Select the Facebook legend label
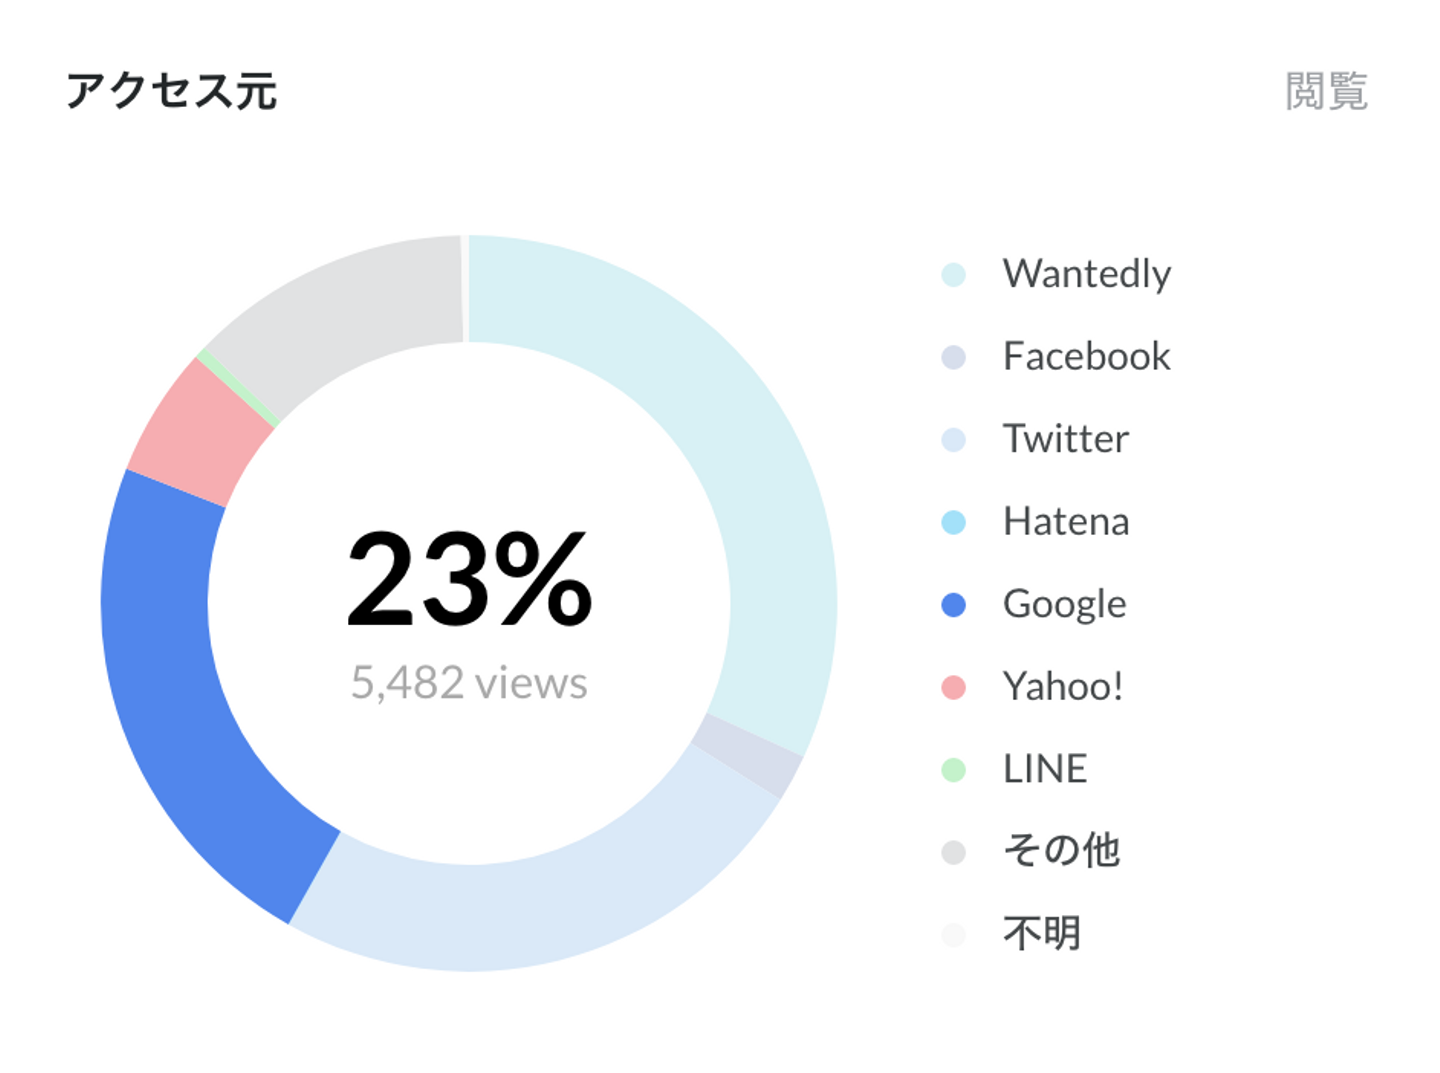 pyautogui.click(x=1087, y=356)
